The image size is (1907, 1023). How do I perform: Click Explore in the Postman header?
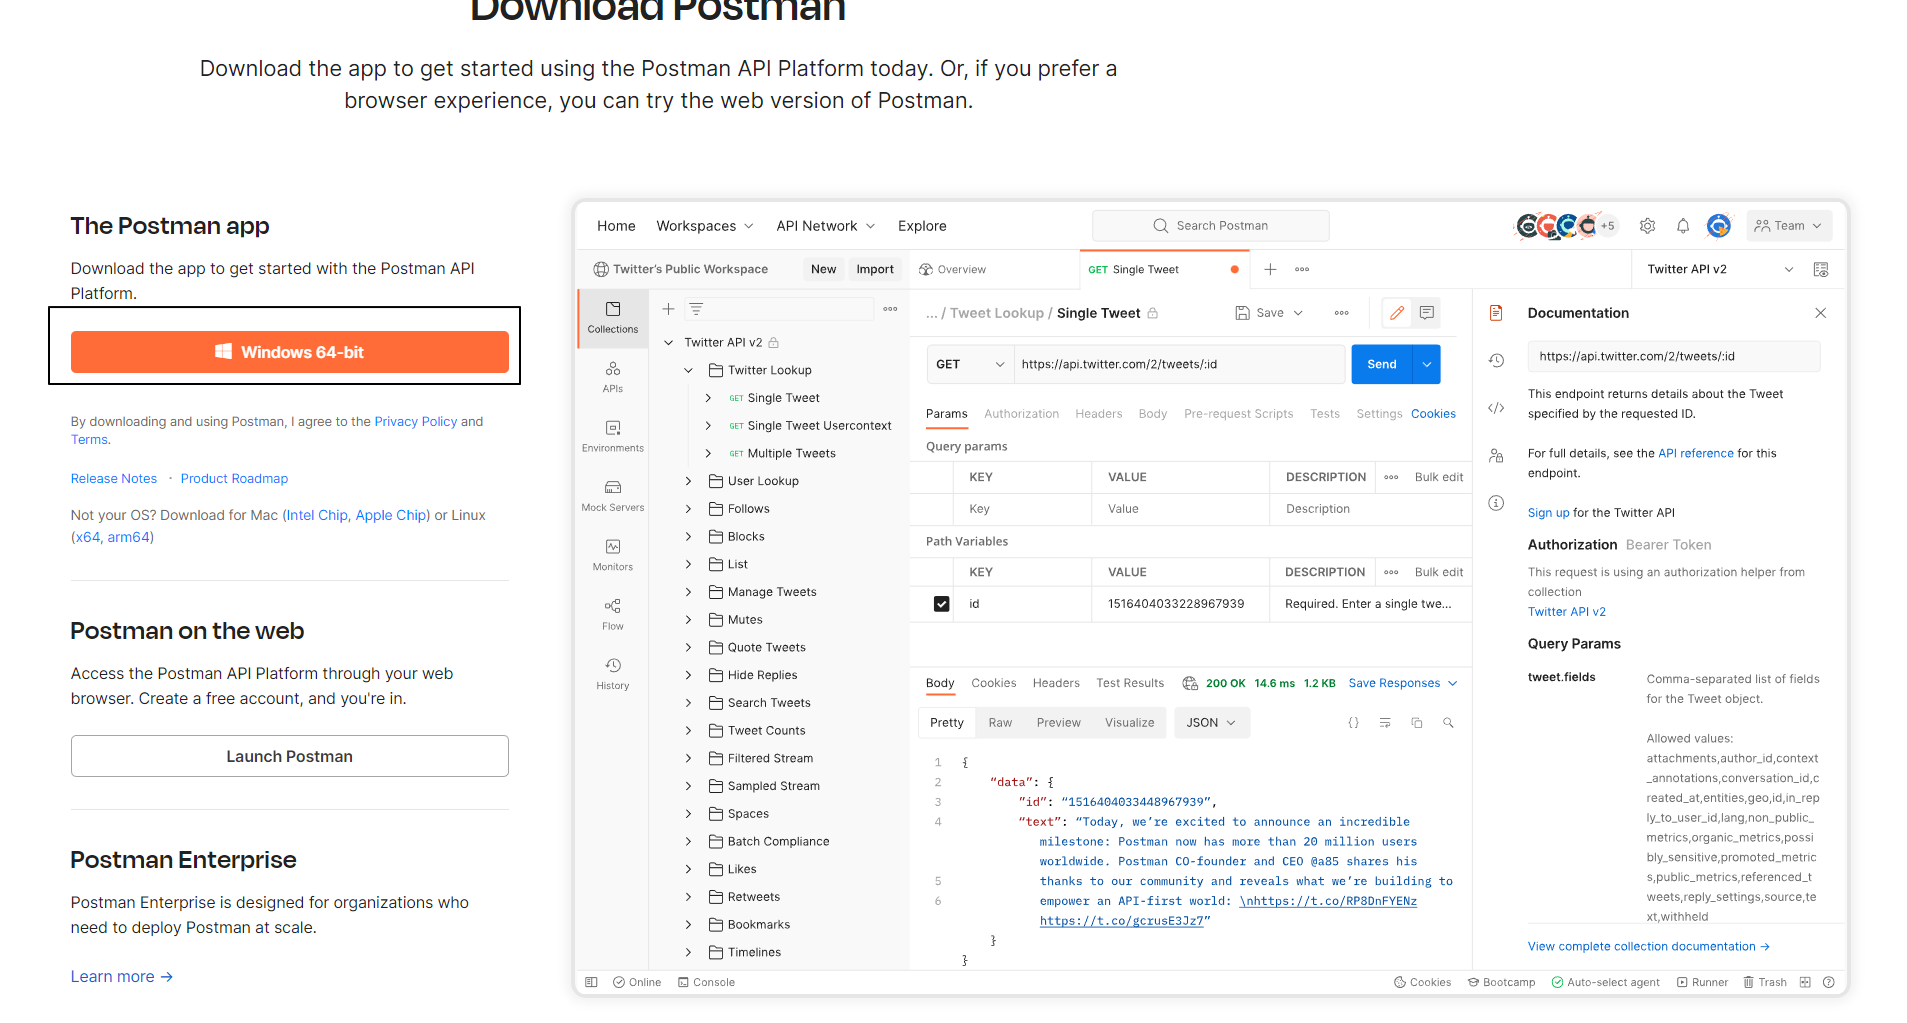point(922,226)
